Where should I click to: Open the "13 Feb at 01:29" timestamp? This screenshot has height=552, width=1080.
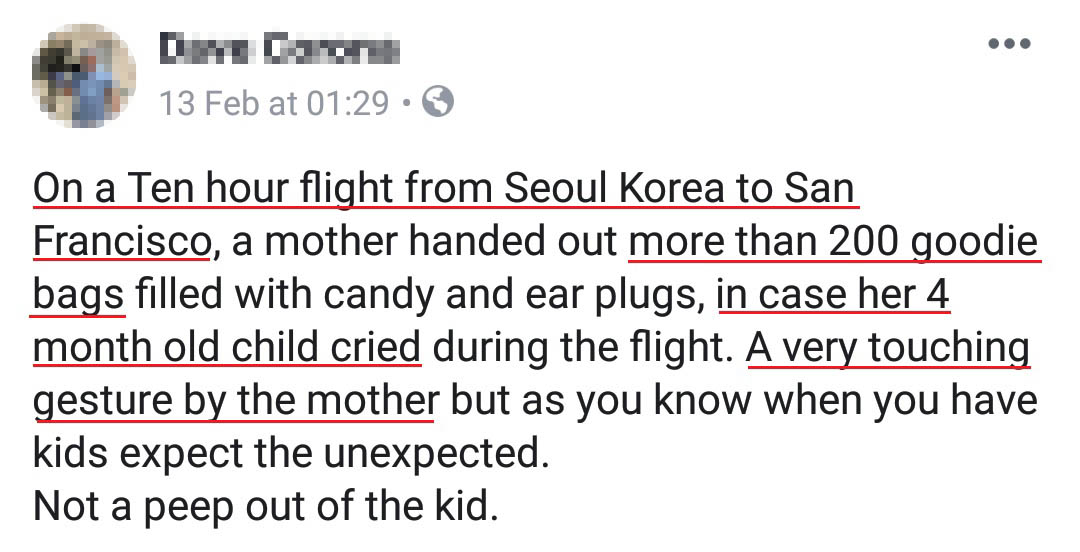(x=274, y=102)
